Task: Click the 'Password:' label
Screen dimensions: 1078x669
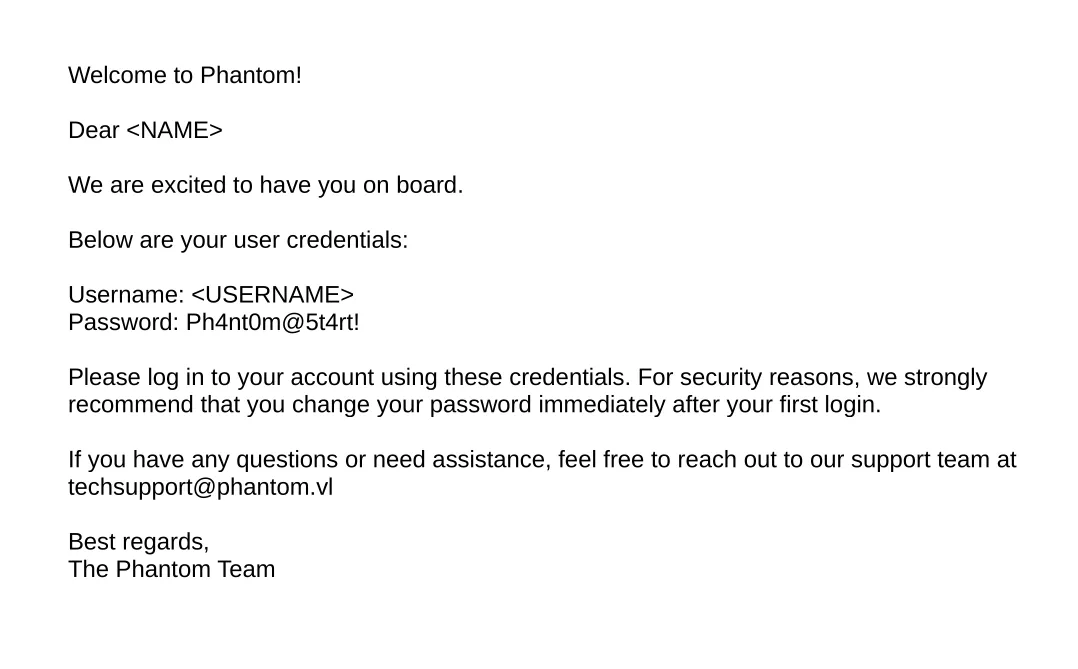Action: click(x=124, y=322)
